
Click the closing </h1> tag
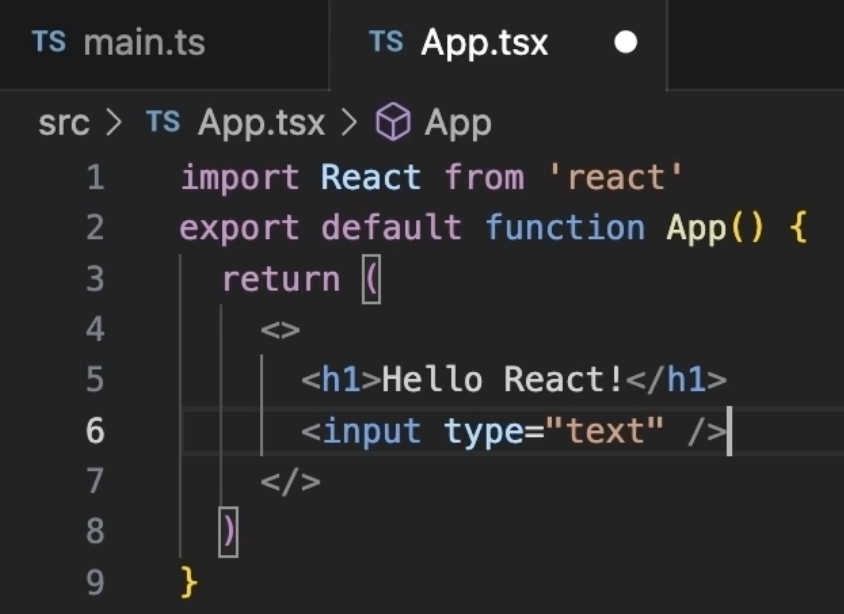(x=677, y=379)
